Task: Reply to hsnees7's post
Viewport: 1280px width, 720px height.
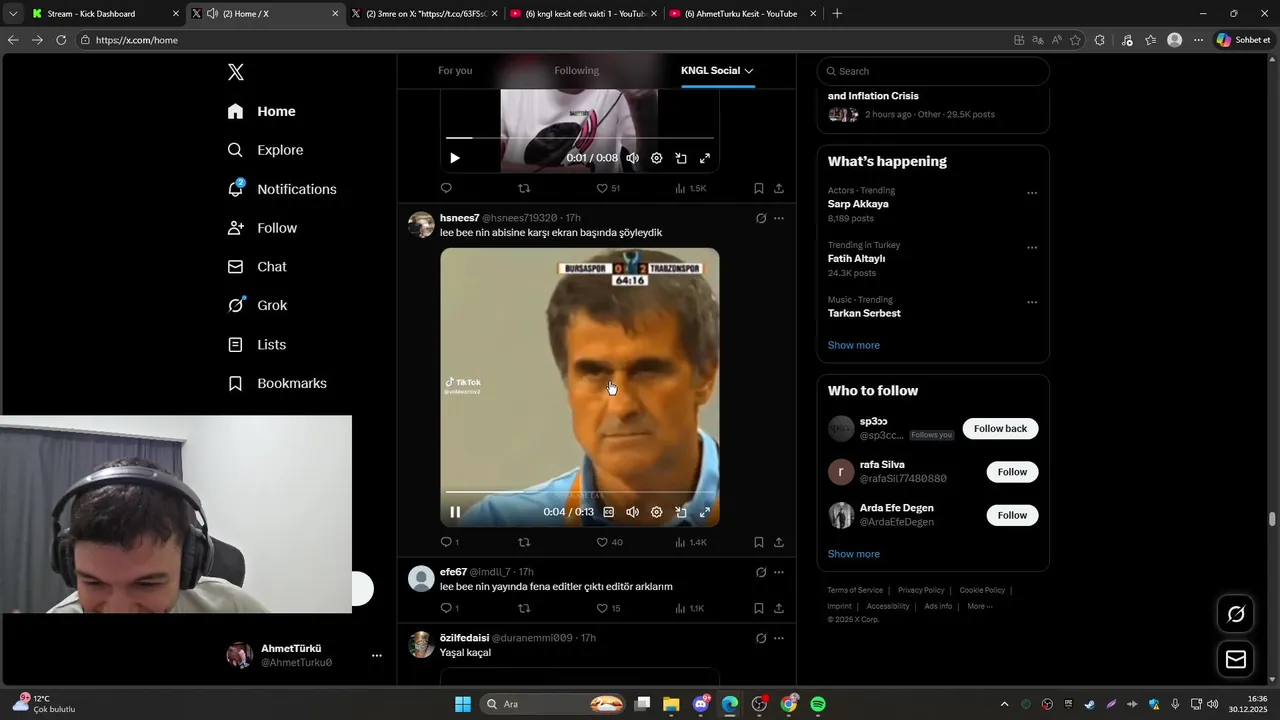Action: 446,542
